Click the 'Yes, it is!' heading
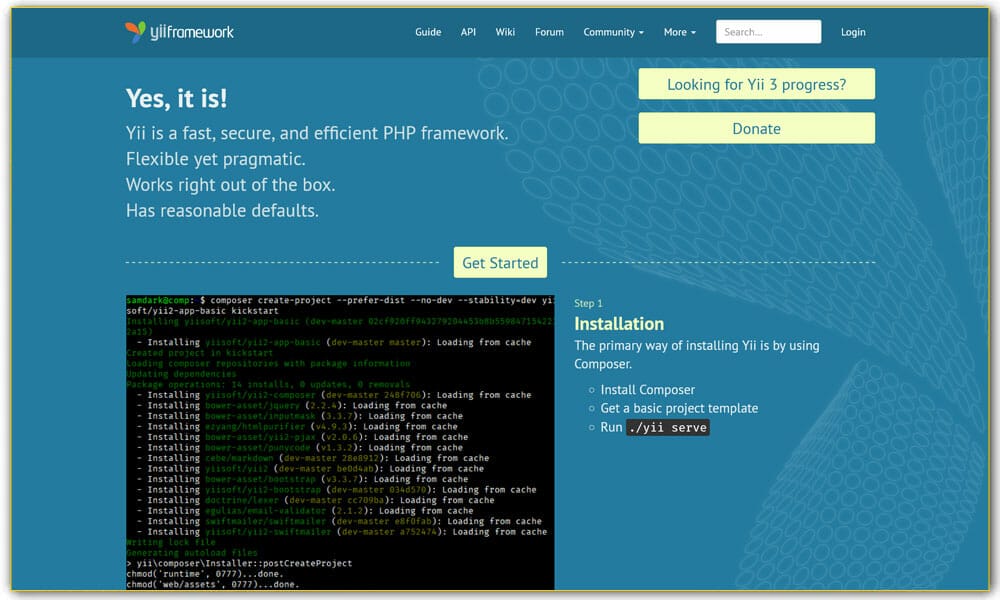 point(177,98)
